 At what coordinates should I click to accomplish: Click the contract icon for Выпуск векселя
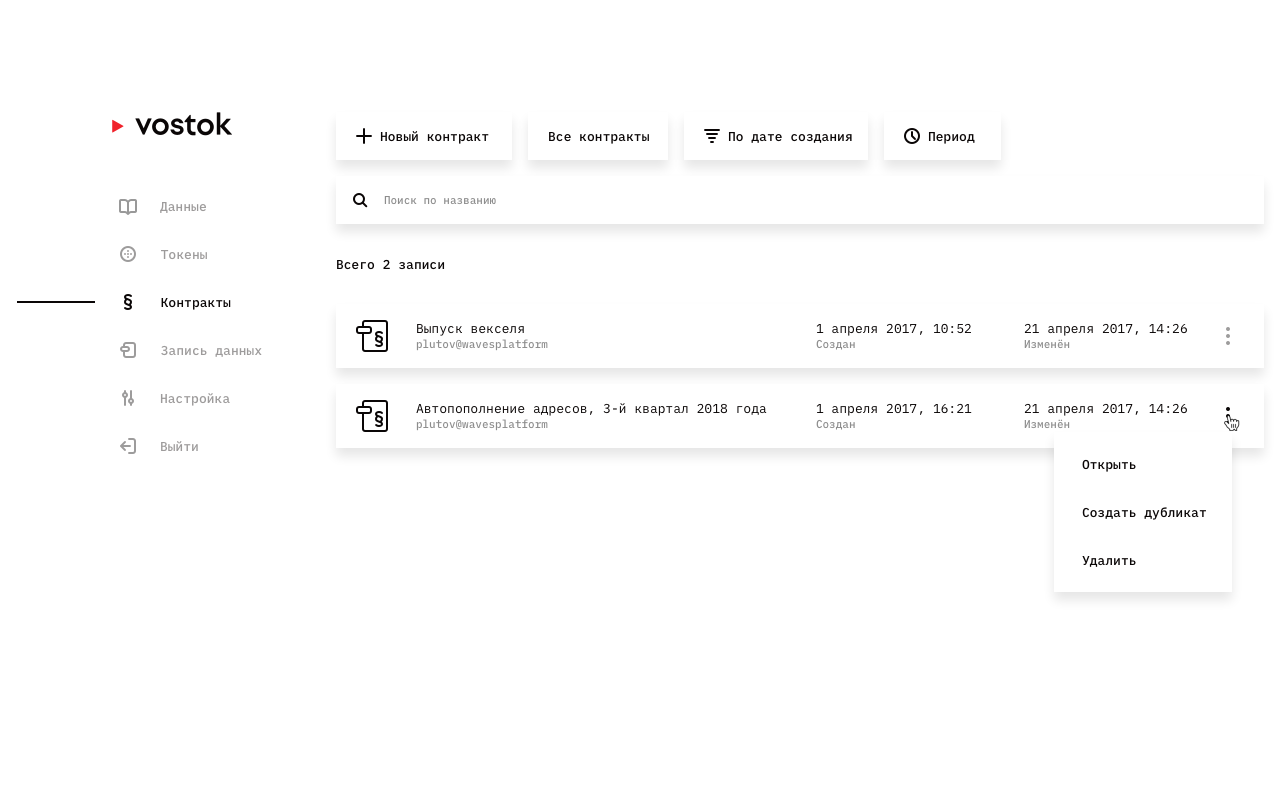pos(372,336)
